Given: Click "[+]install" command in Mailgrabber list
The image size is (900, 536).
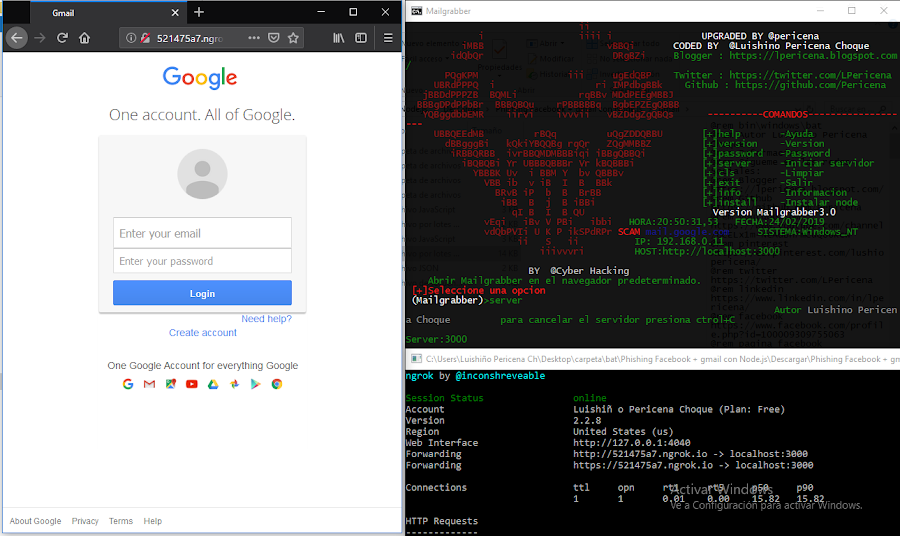Looking at the screenshot, I should (730, 202).
